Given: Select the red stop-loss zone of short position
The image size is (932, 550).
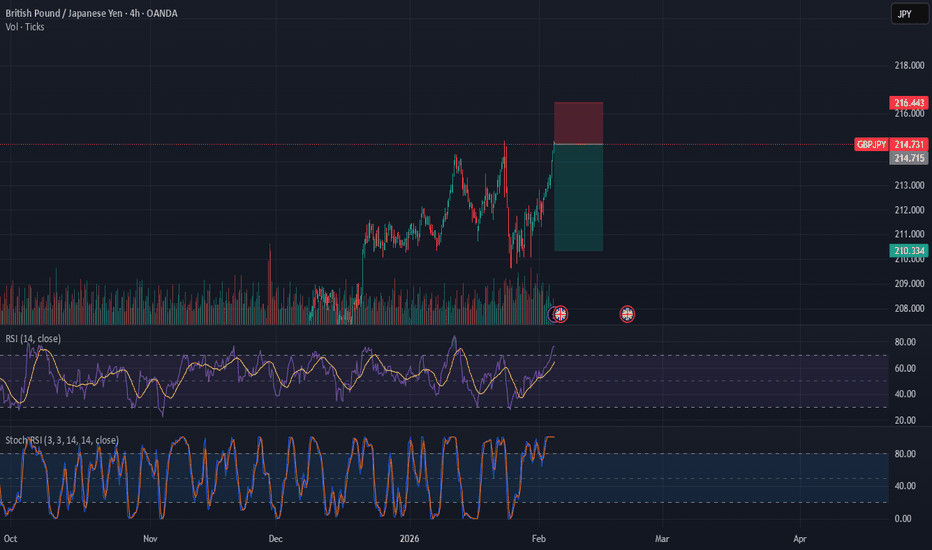Looking at the screenshot, I should [578, 123].
